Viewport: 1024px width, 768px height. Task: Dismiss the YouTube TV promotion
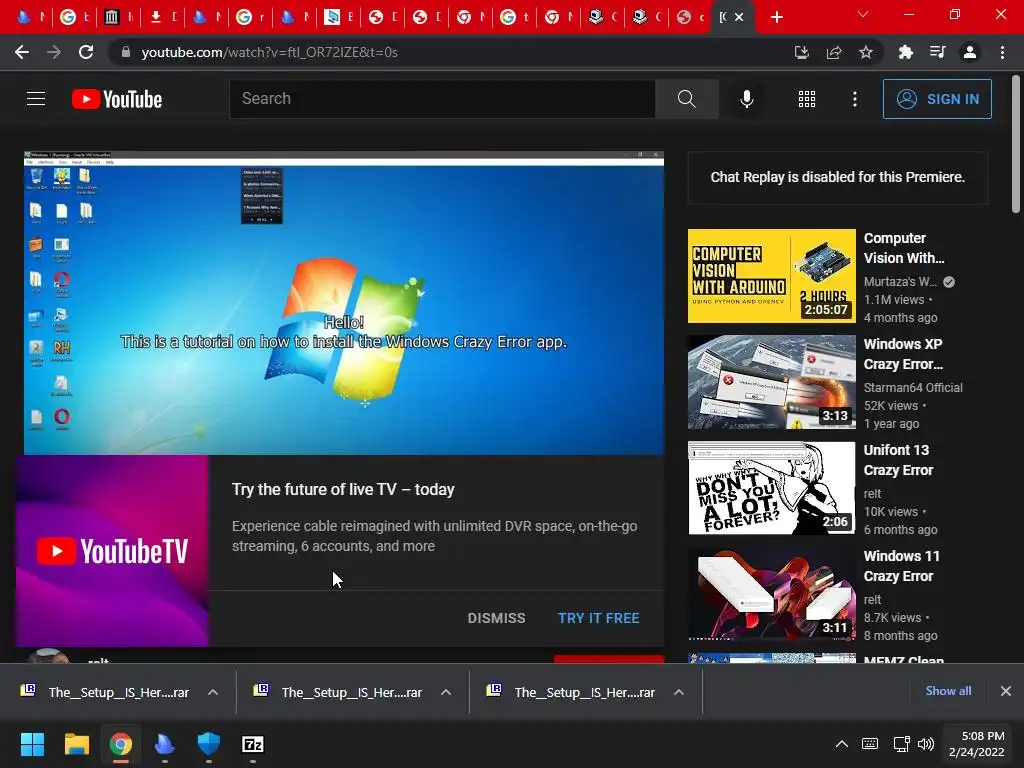(x=496, y=618)
